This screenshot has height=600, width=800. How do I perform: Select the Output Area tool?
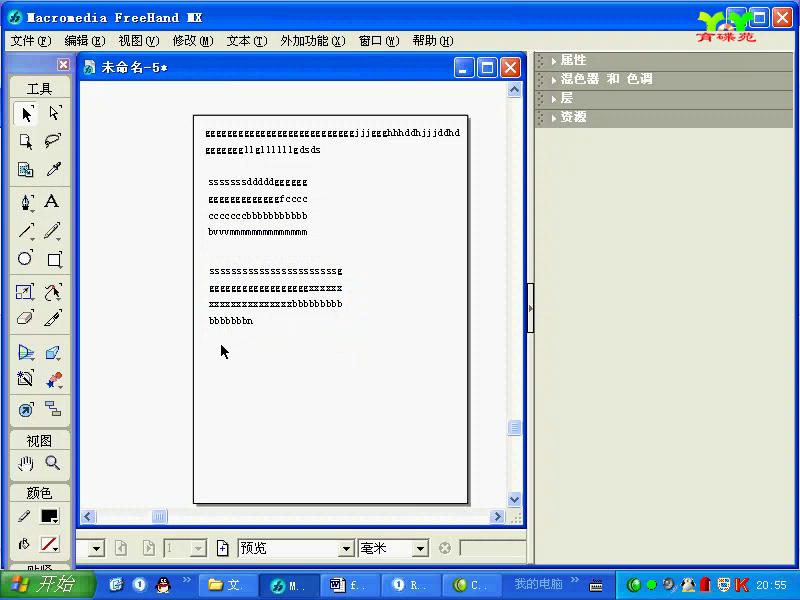coord(26,169)
